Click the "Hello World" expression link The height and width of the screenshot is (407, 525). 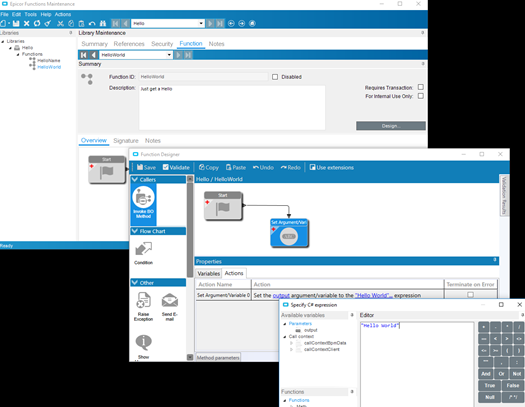pos(374,296)
